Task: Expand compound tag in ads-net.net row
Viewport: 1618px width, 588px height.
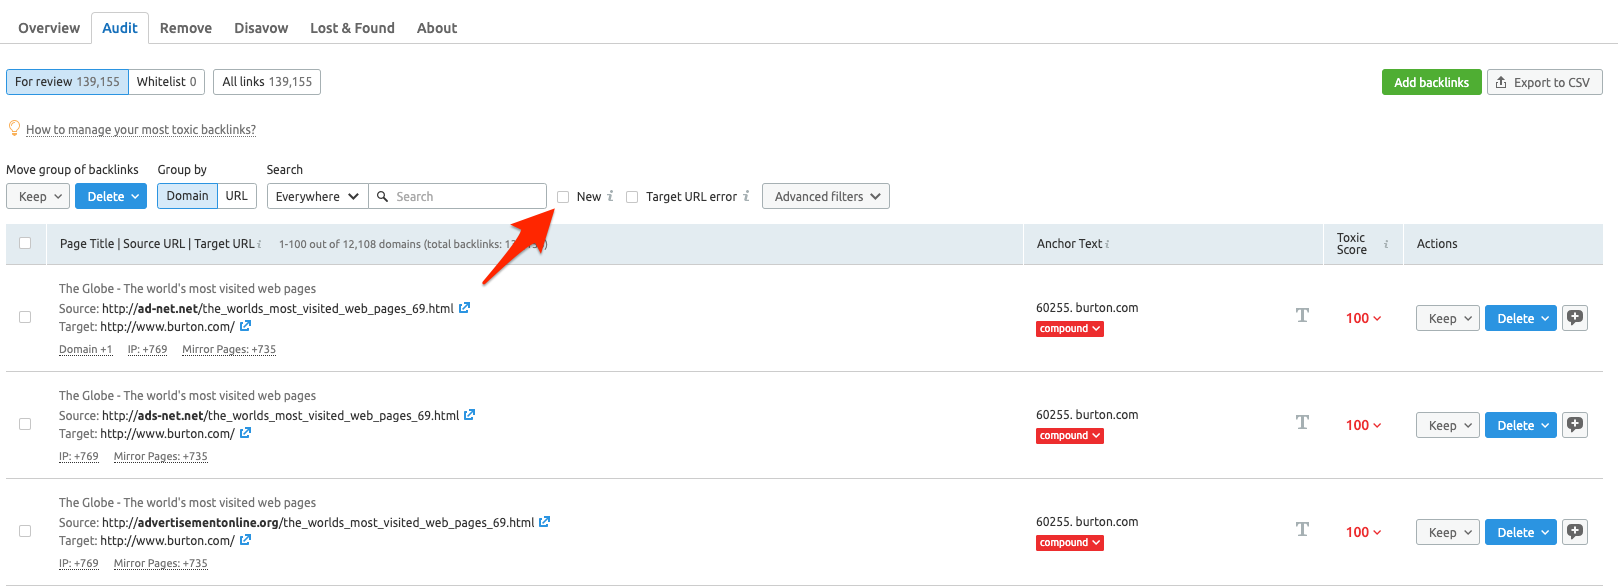Action: pyautogui.click(x=1070, y=436)
